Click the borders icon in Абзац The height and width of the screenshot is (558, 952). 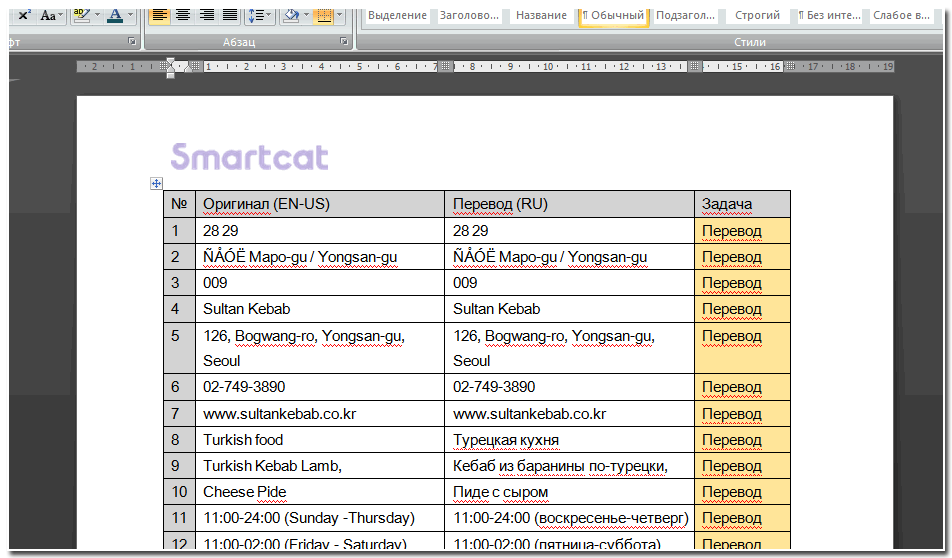pyautogui.click(x=323, y=15)
